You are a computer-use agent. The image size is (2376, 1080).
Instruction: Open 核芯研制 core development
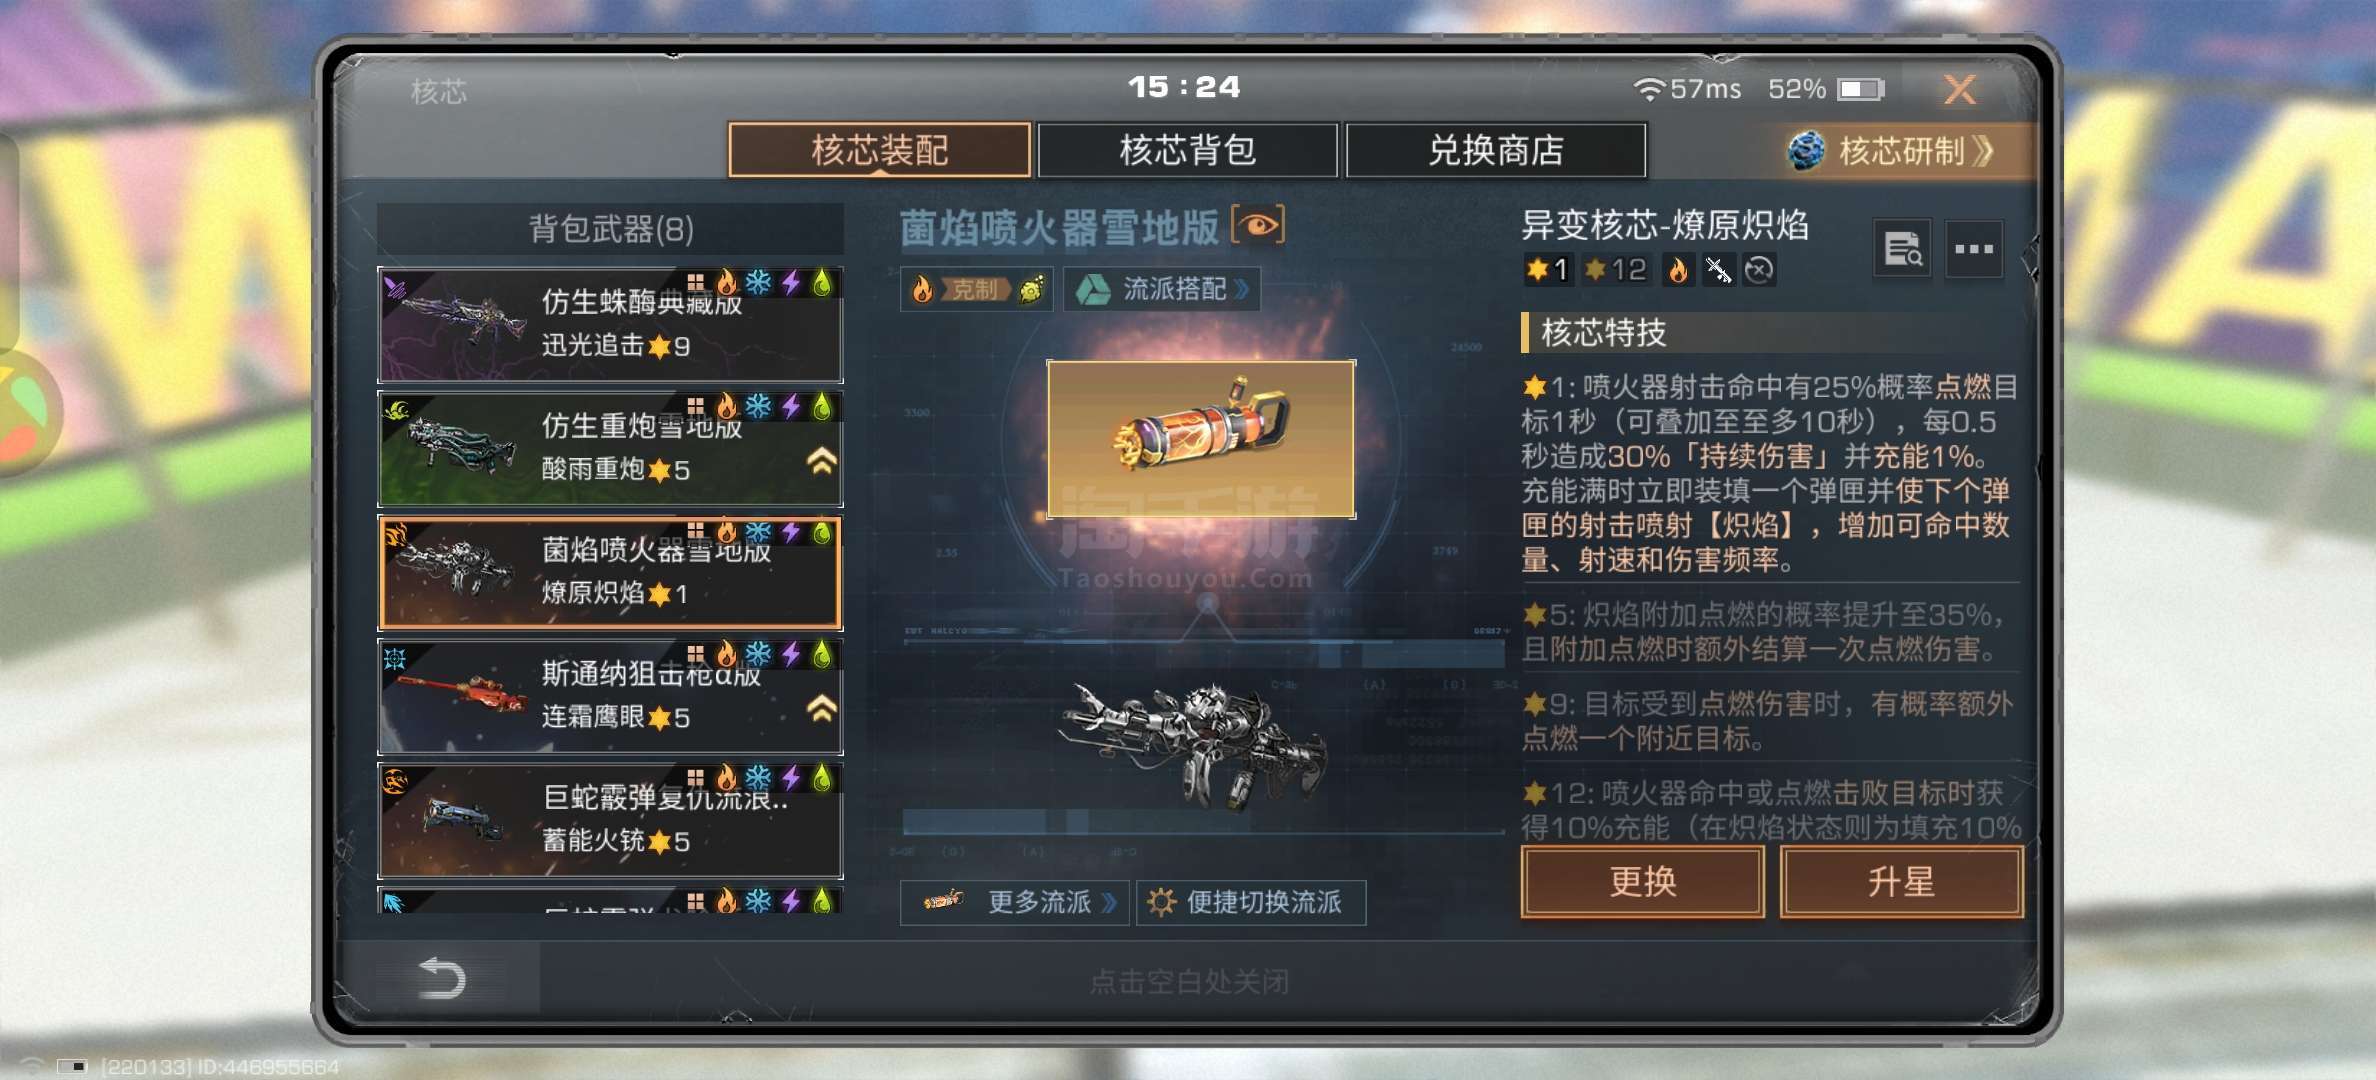click(x=1901, y=151)
